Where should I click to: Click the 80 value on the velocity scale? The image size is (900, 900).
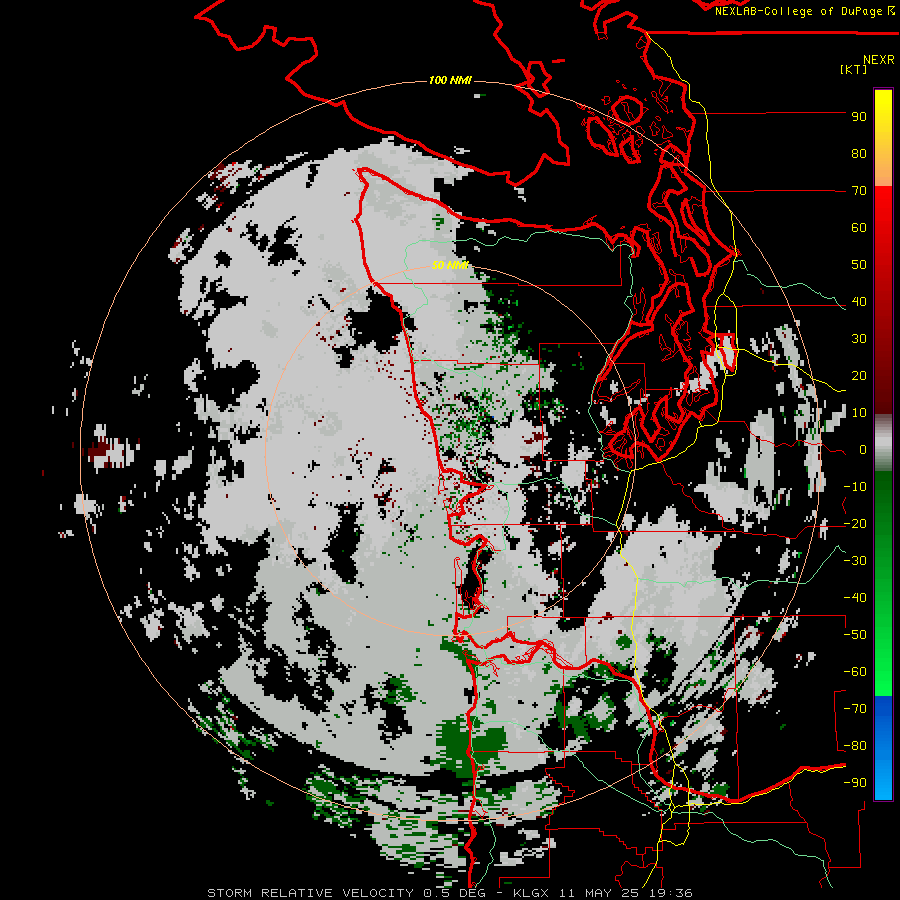859,154
